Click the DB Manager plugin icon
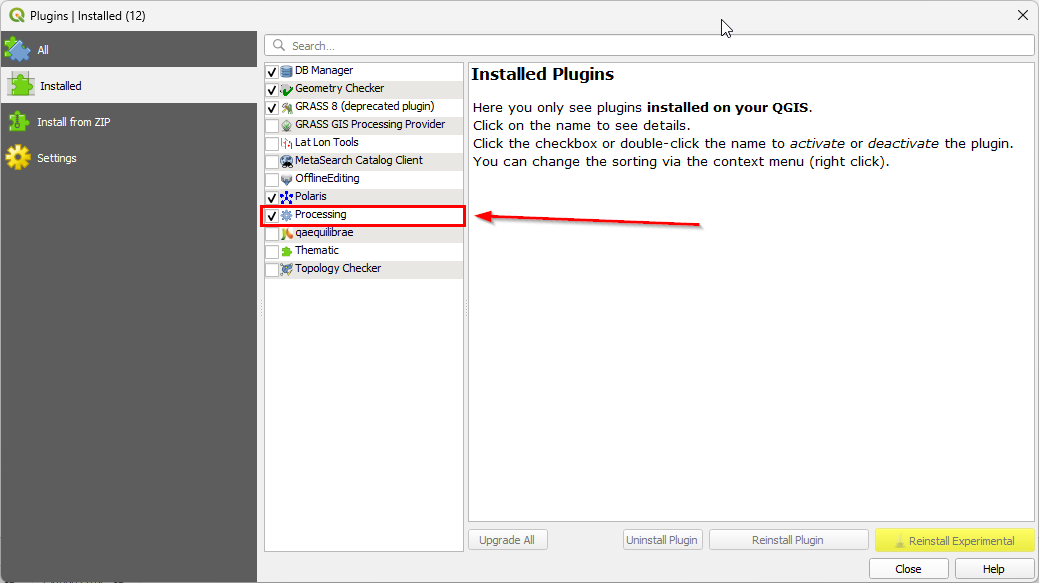The image size is (1039, 583). [x=286, y=71]
